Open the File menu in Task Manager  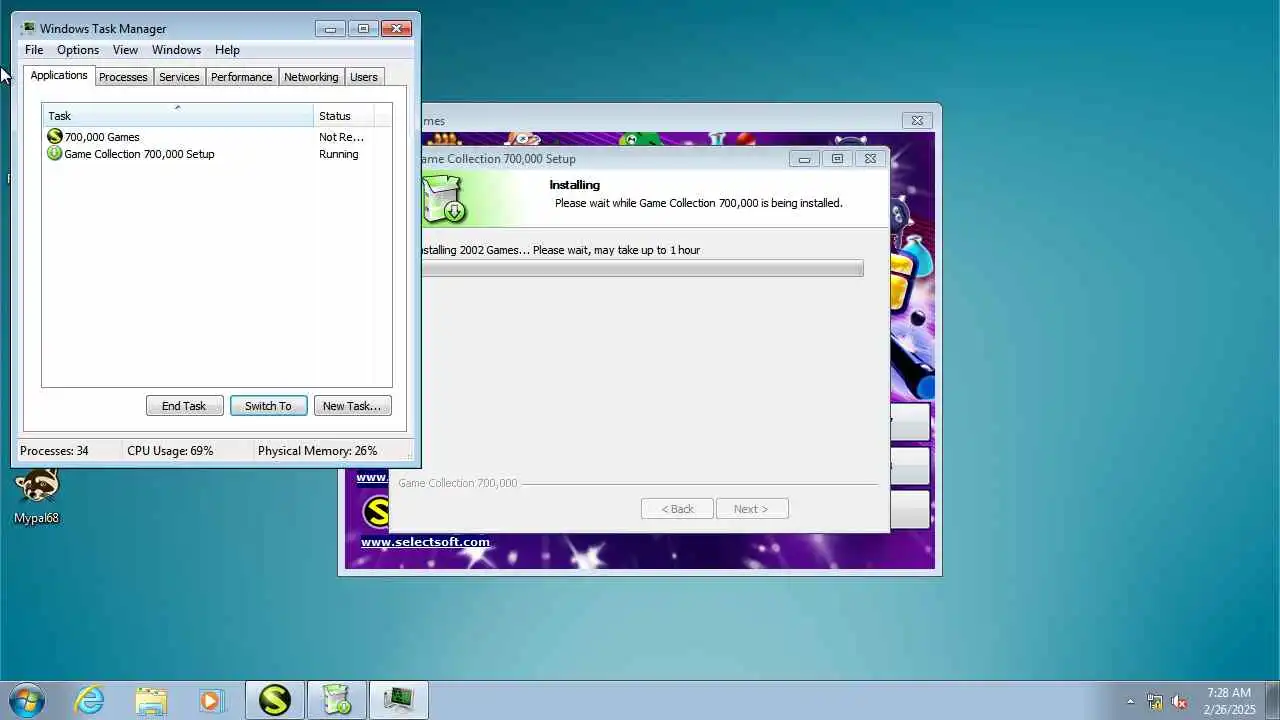click(x=34, y=50)
